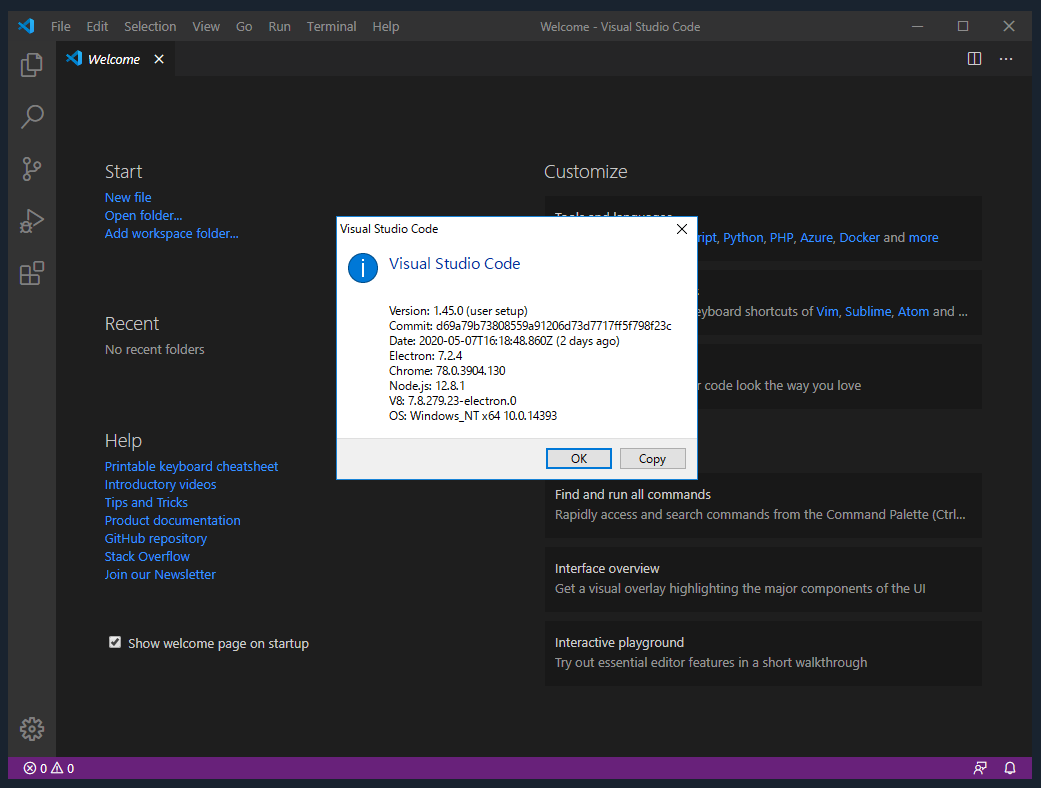Screen dimensions: 1041x788
Task: Open the Run and Debug view
Action: pos(31,221)
